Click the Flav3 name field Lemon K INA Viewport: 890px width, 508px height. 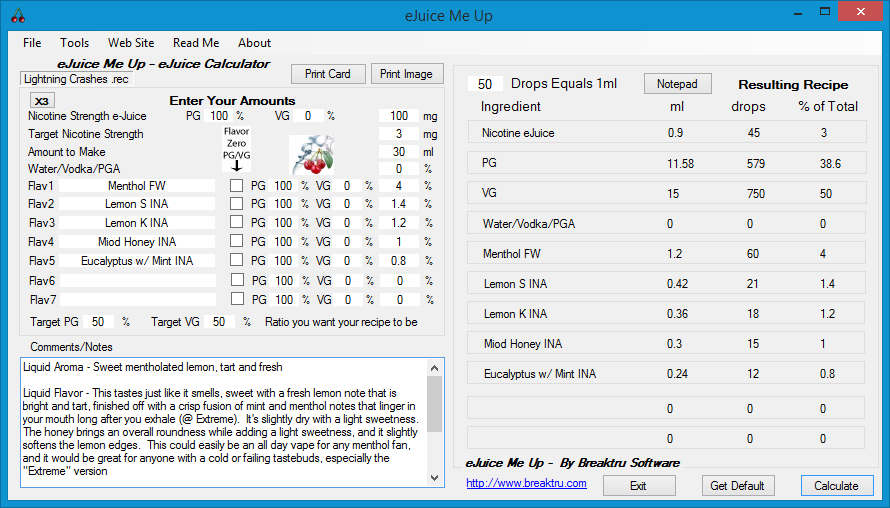(x=137, y=222)
